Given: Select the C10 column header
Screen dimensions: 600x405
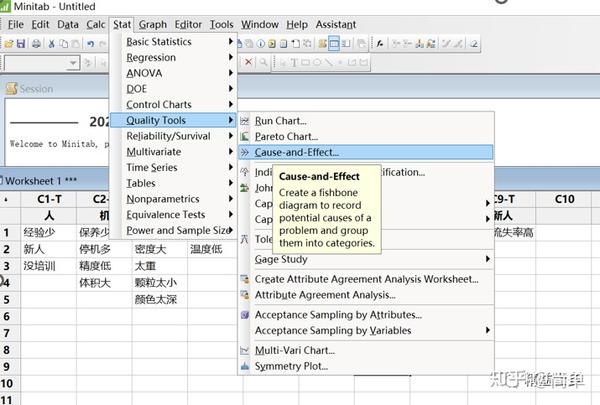Looking at the screenshot, I should pos(564,199).
